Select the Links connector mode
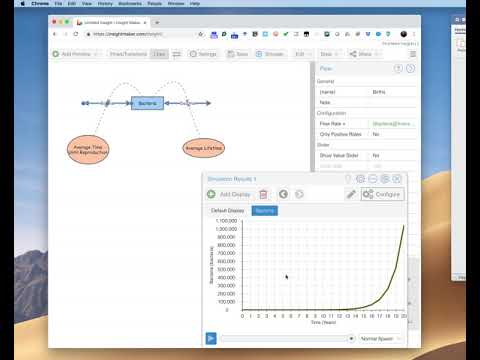 coord(159,54)
